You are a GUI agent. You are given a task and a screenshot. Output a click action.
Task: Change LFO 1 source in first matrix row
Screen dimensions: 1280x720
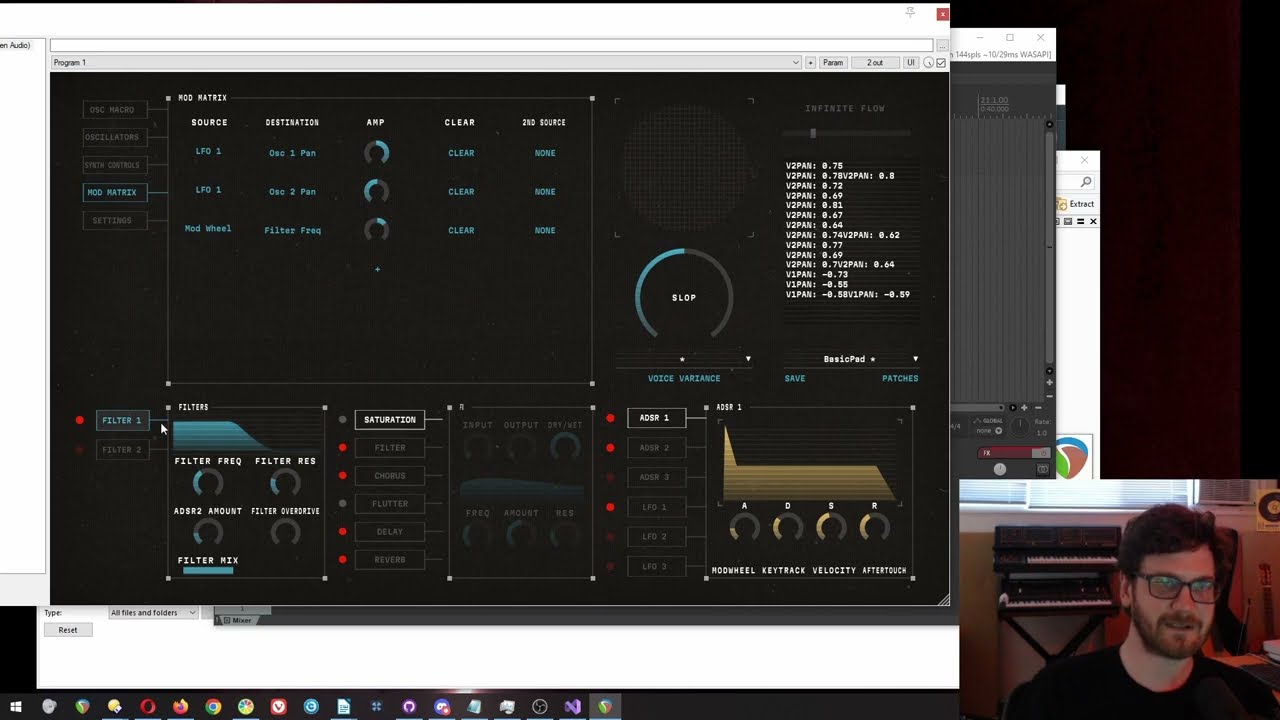(208, 152)
